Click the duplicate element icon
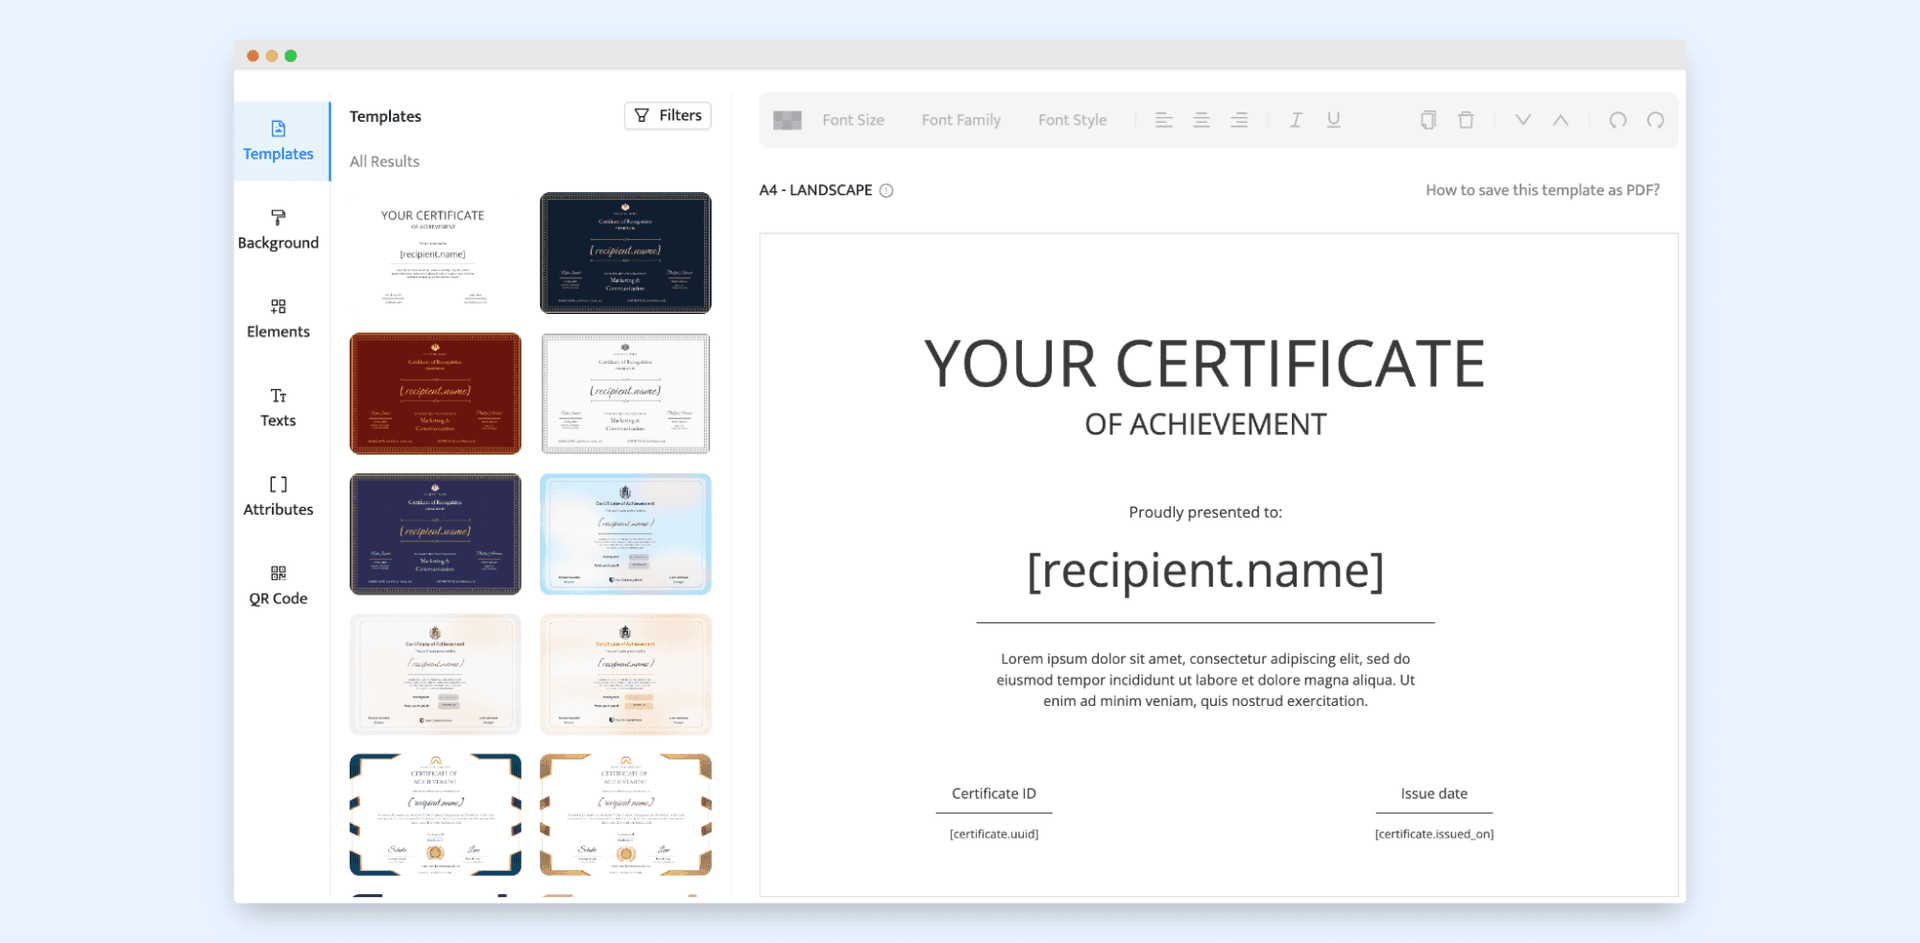 [1428, 120]
